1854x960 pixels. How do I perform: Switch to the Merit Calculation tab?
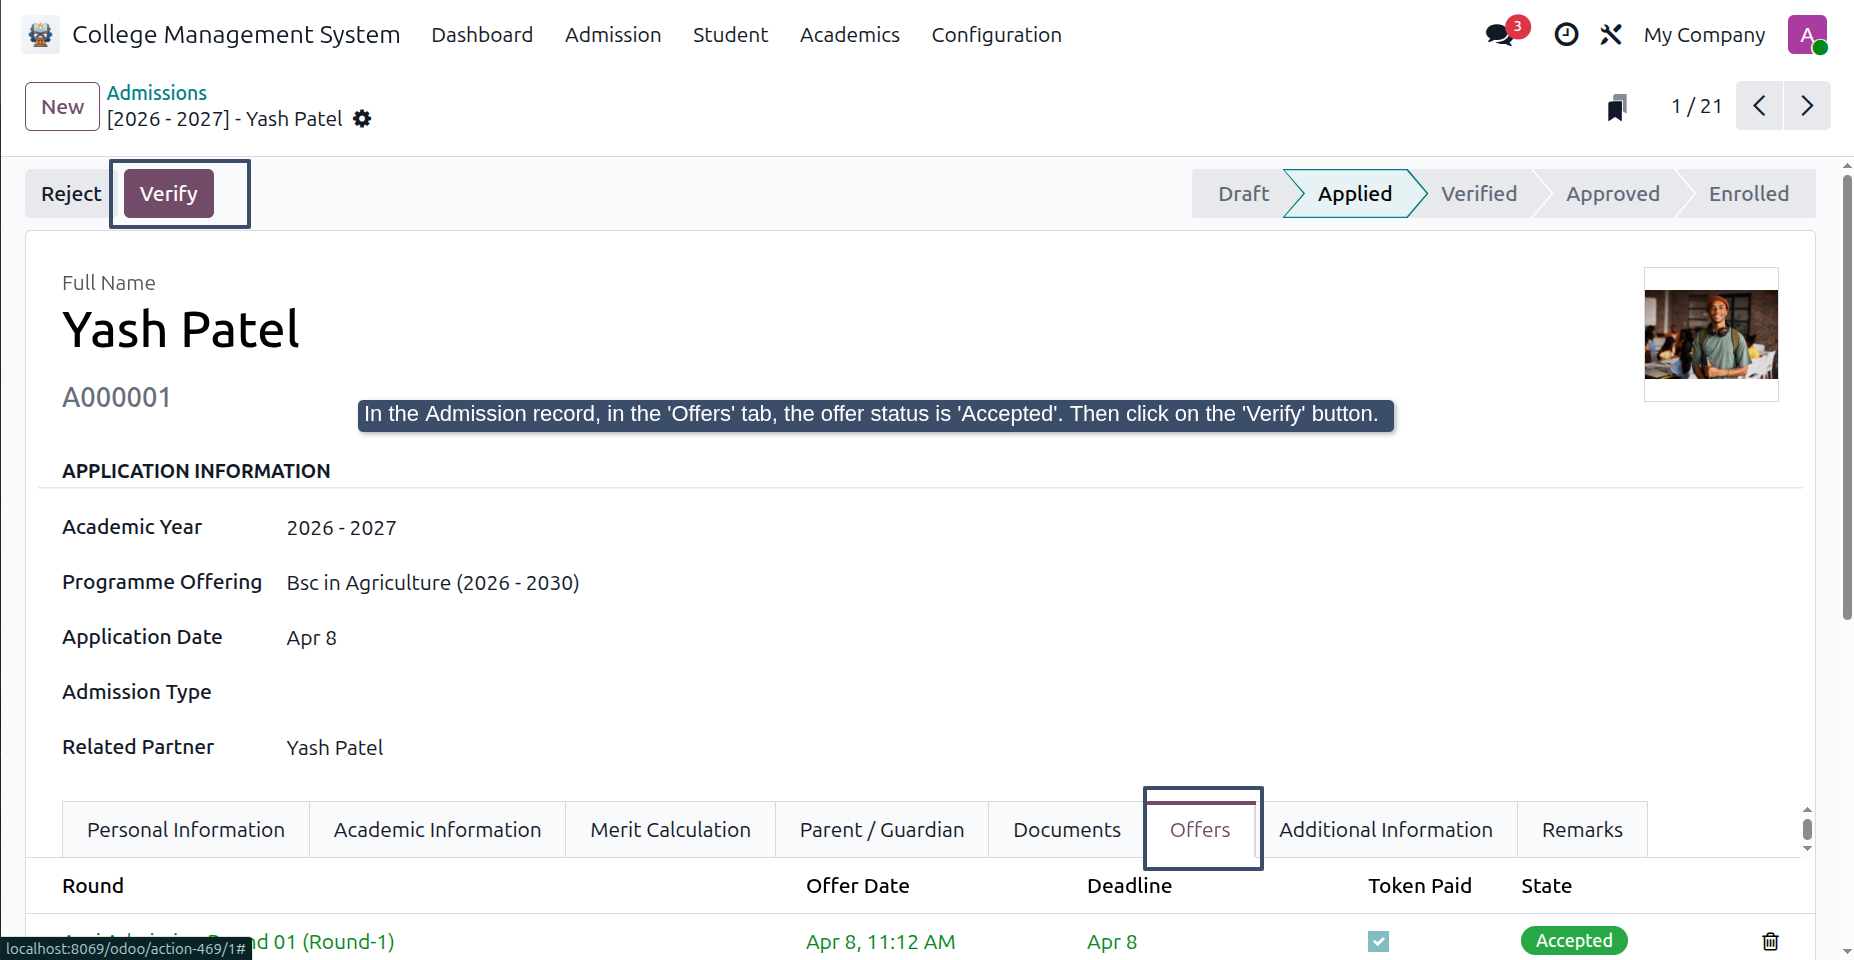point(670,830)
